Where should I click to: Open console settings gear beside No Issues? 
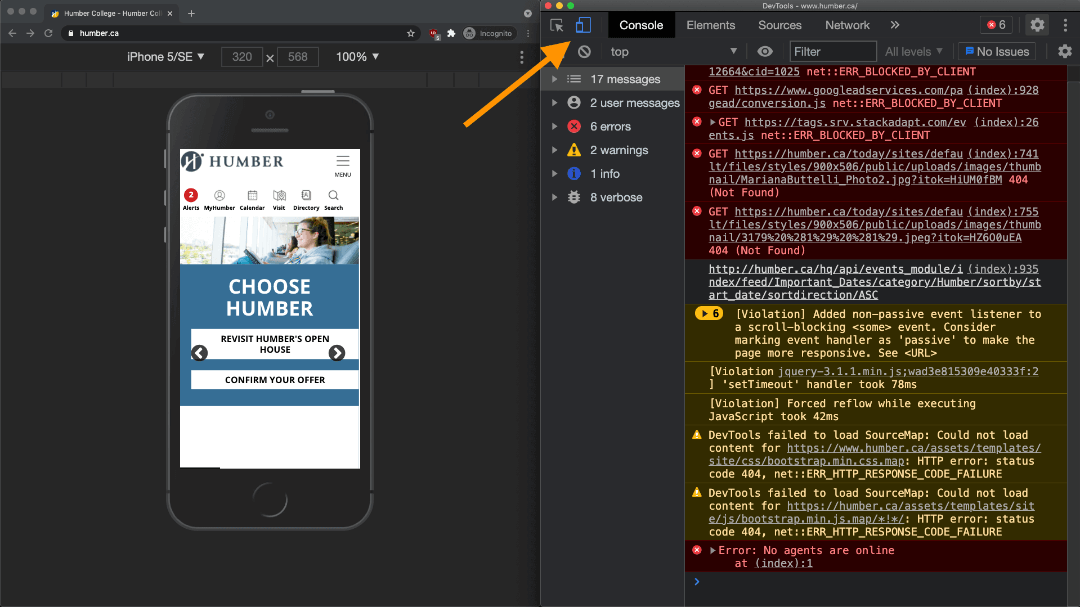click(x=1065, y=52)
